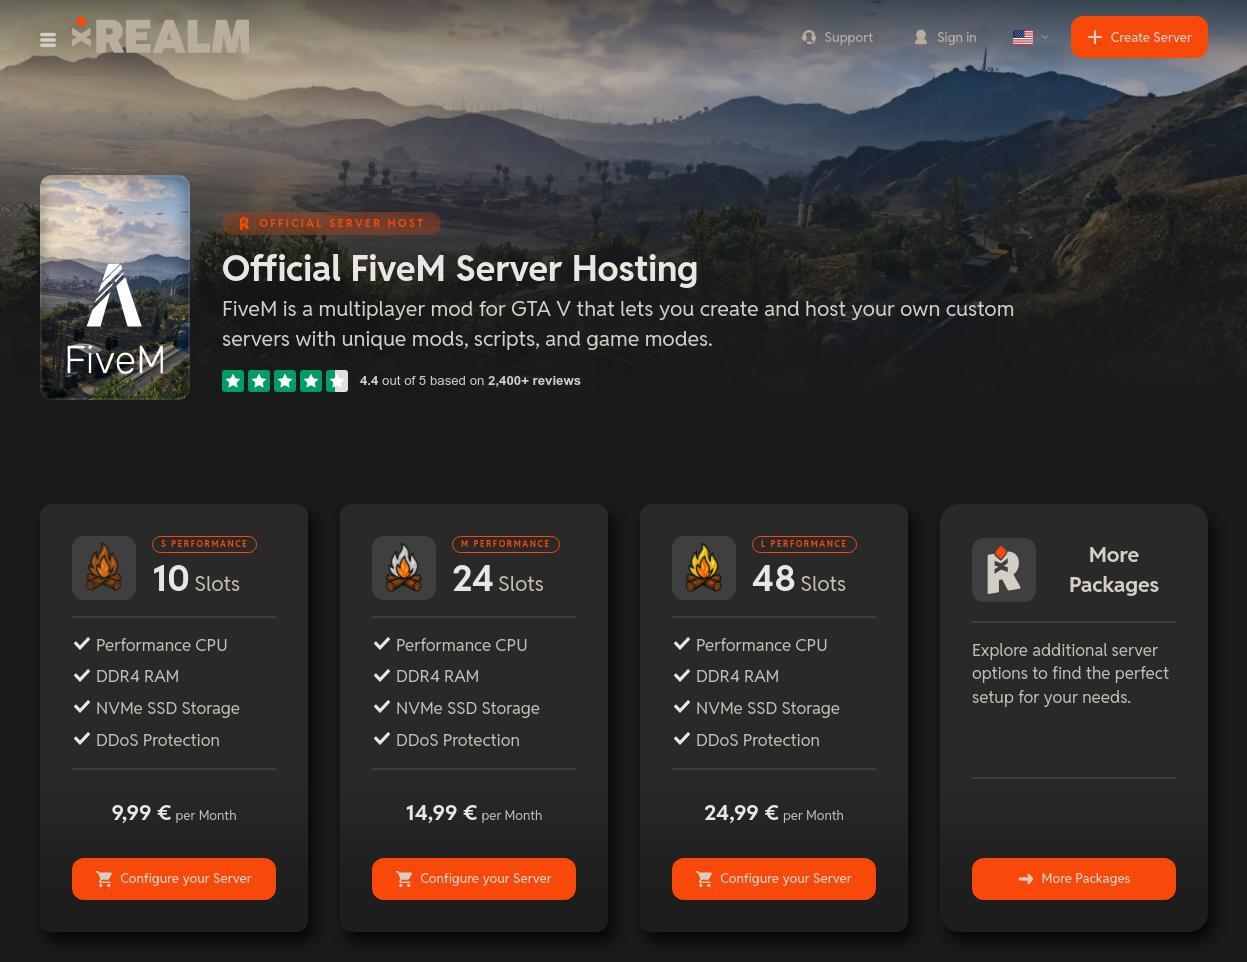Screen dimensions: 1247x962
Task: Configure the 24 Slots server
Action: [474, 879]
